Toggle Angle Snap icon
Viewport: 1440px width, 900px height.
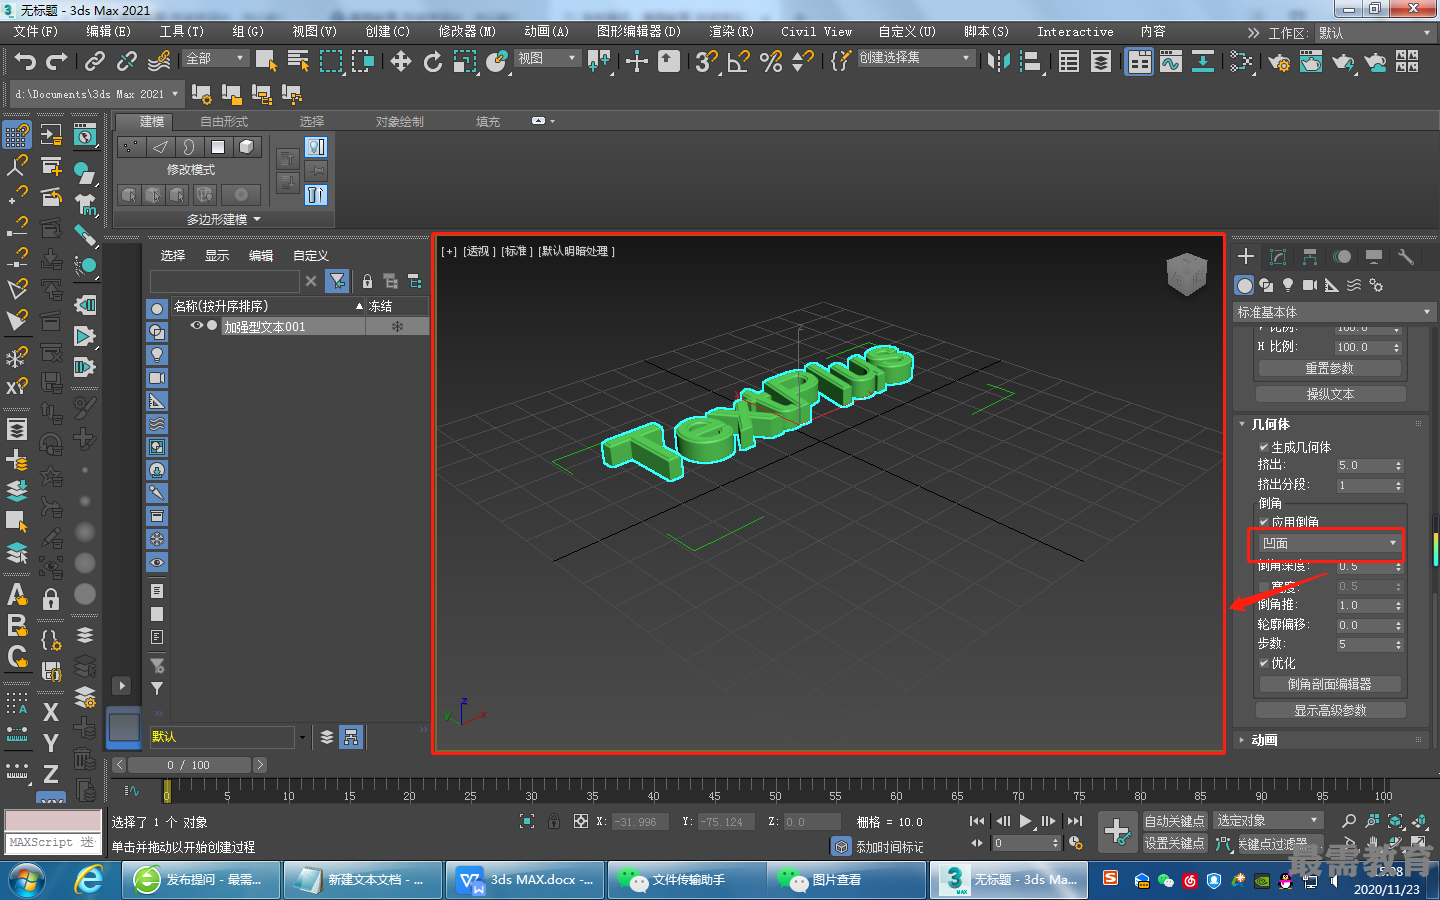click(x=738, y=62)
